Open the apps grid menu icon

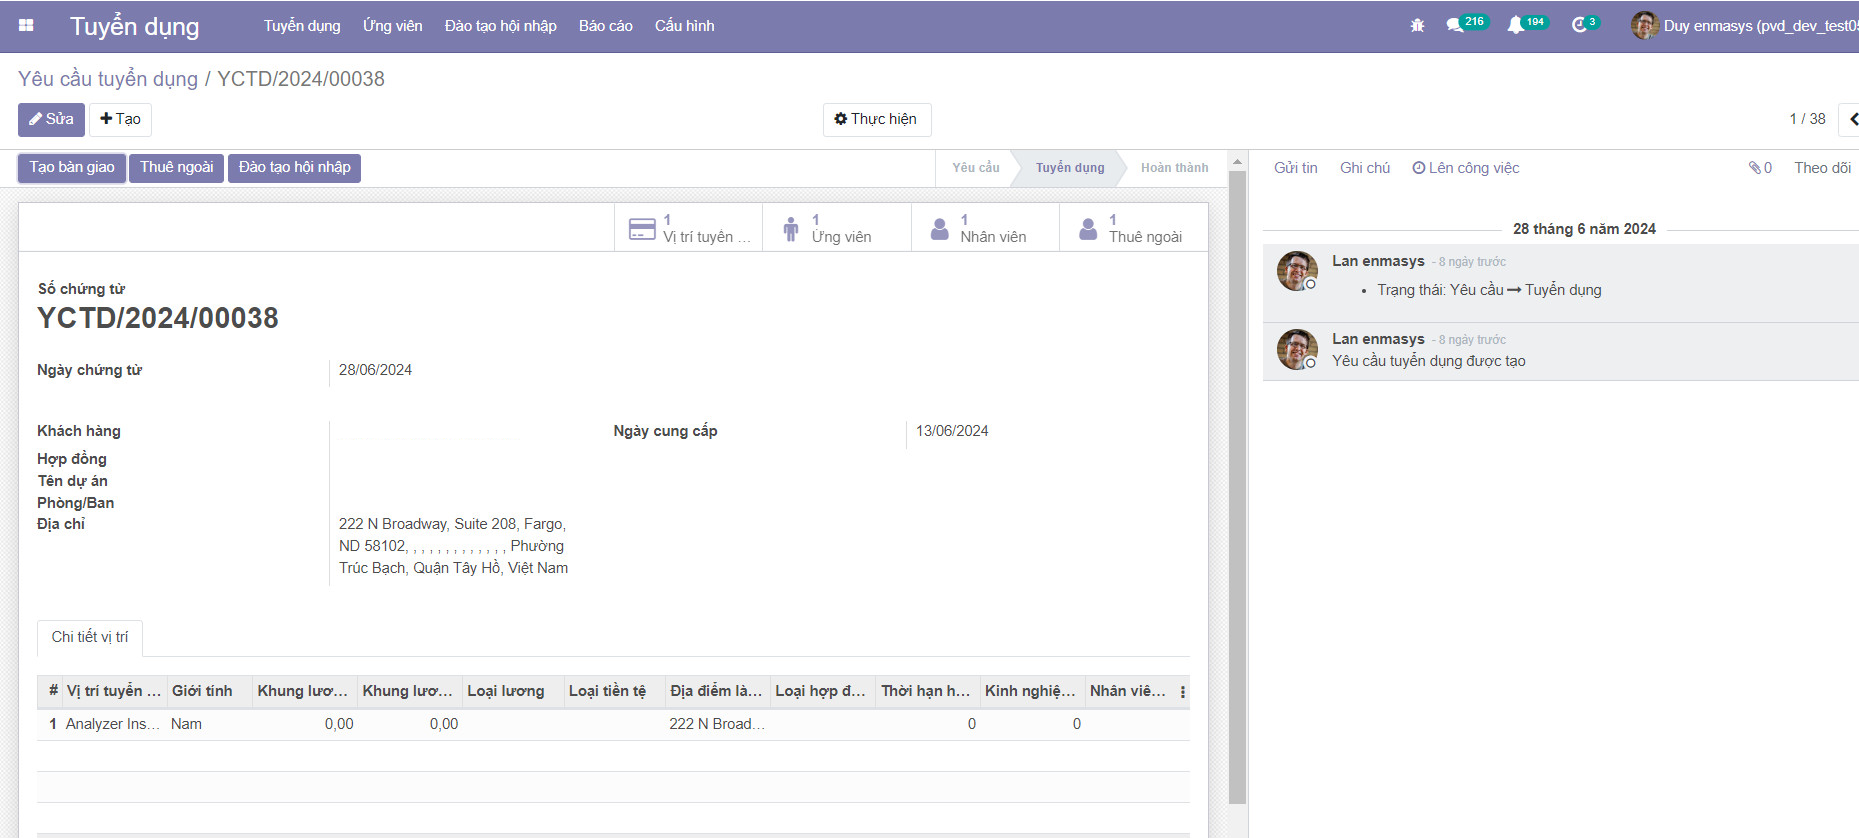26,26
